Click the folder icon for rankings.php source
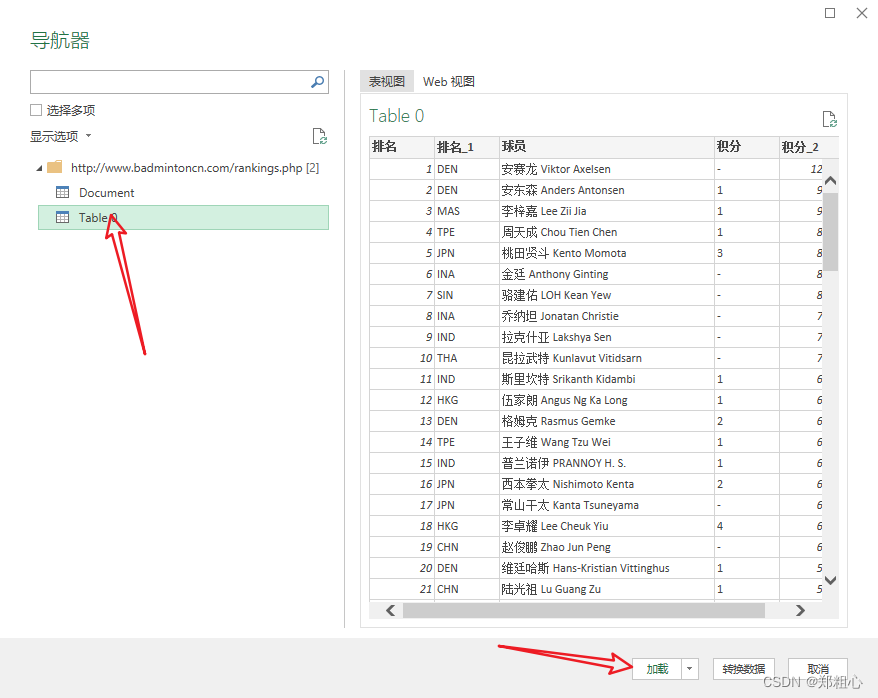This screenshot has width=878, height=698. 55,166
